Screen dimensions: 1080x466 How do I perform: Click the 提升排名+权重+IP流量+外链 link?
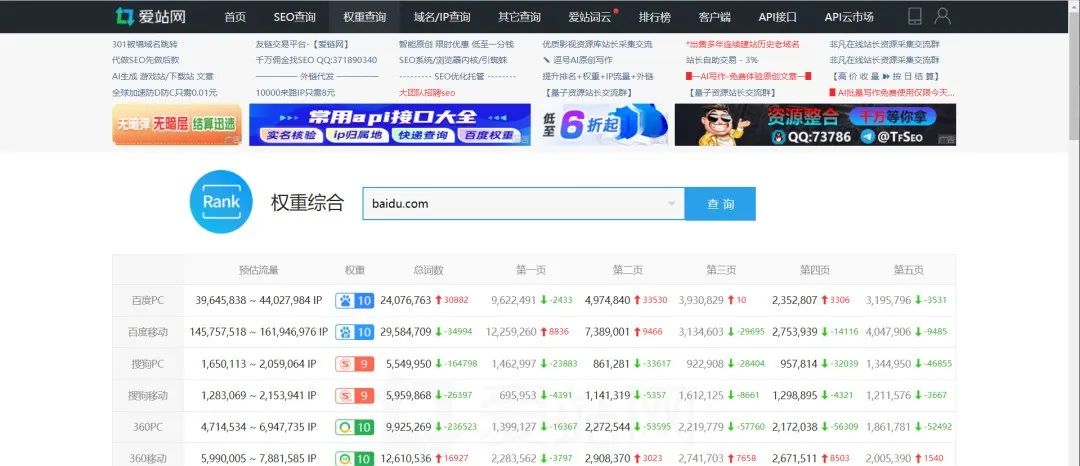[x=598, y=76]
